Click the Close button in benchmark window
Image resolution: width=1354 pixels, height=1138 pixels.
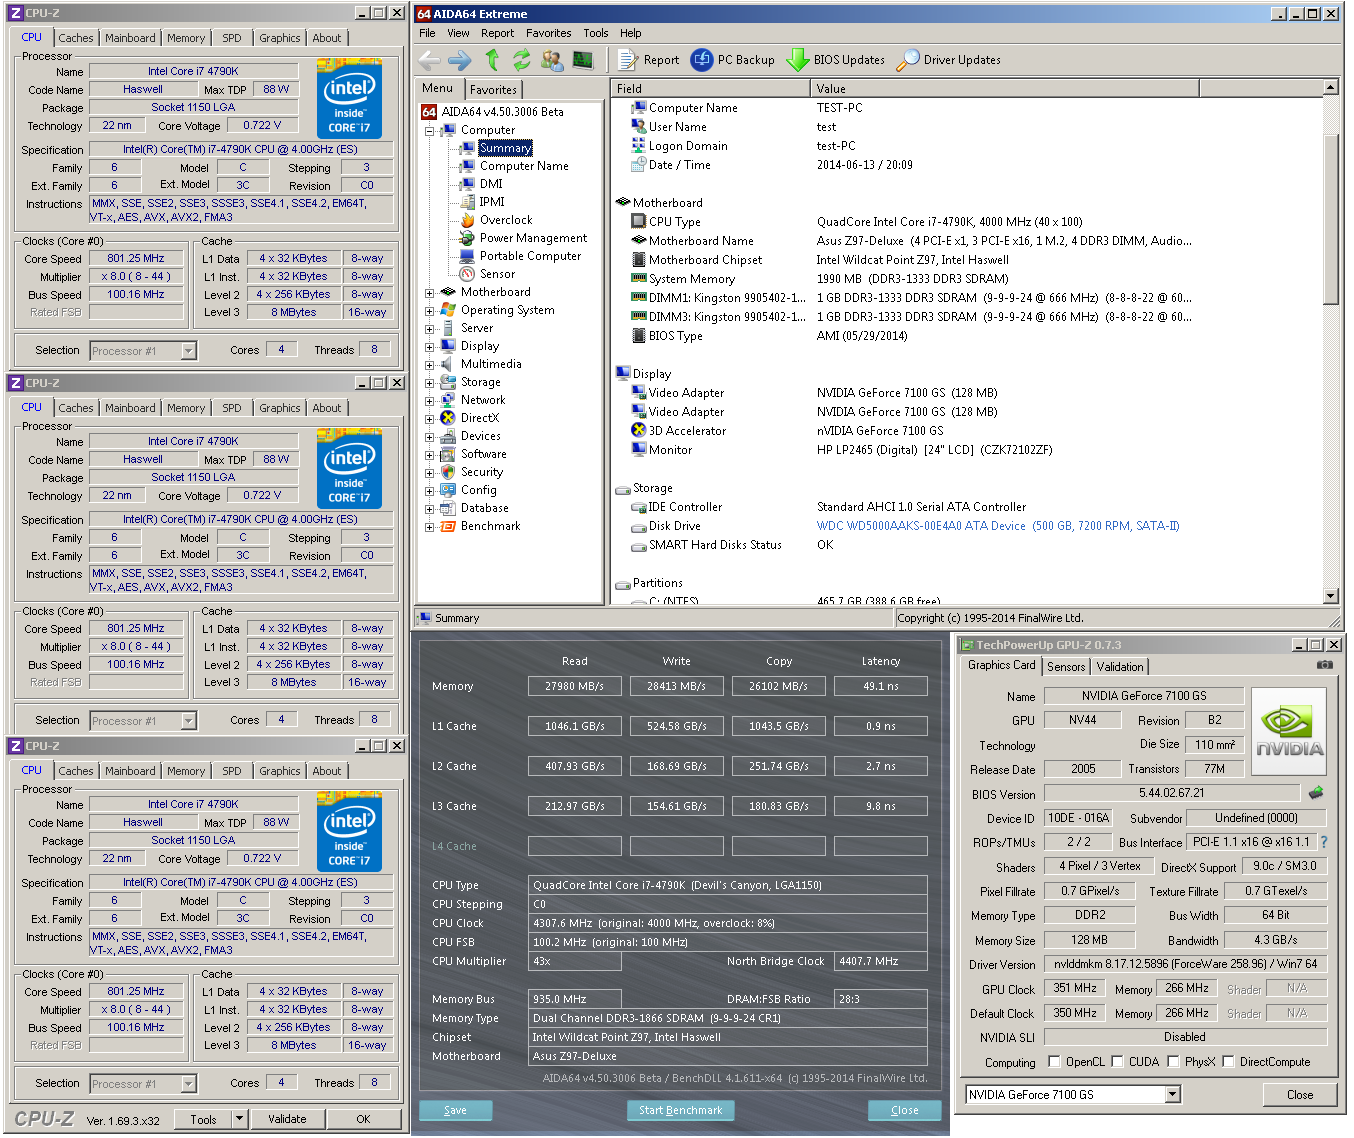pyautogui.click(x=905, y=1110)
